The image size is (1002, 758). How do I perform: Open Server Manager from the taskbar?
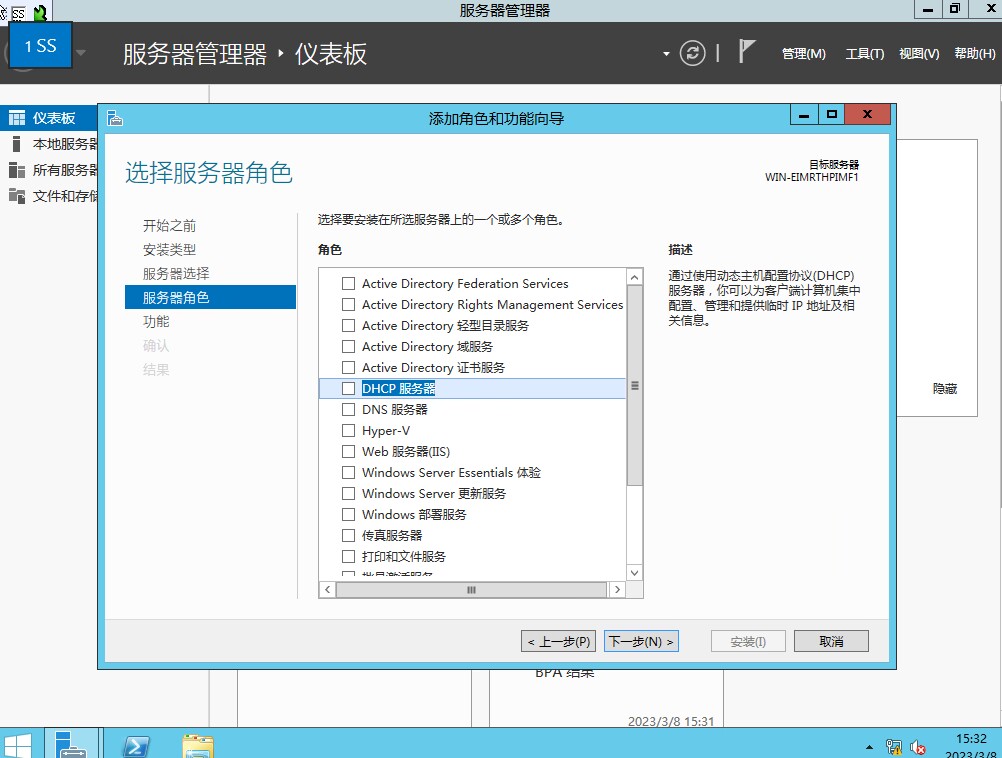point(71,744)
